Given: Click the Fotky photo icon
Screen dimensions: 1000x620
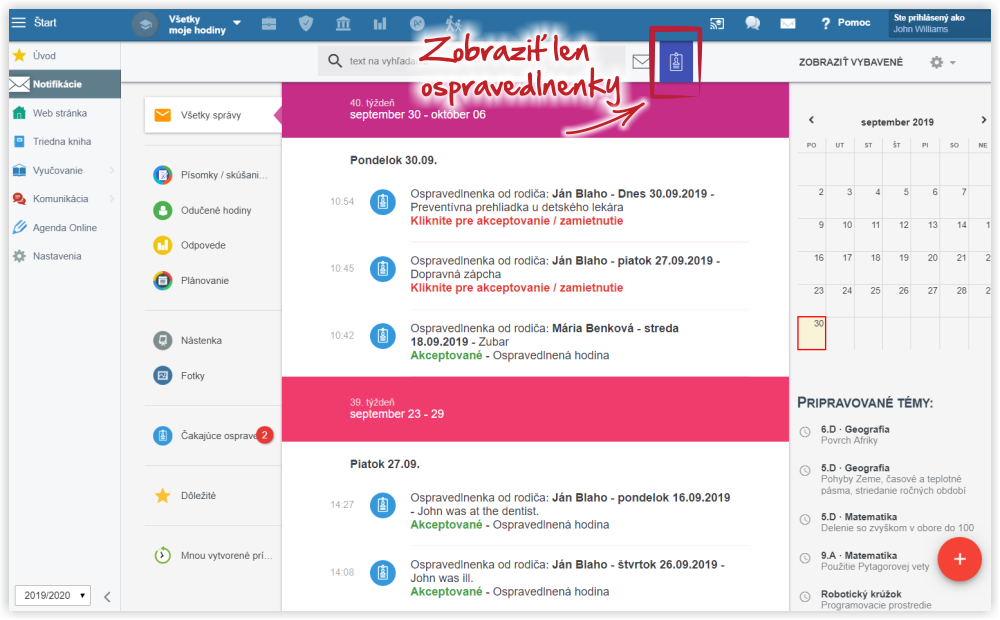Looking at the screenshot, I should click(163, 376).
